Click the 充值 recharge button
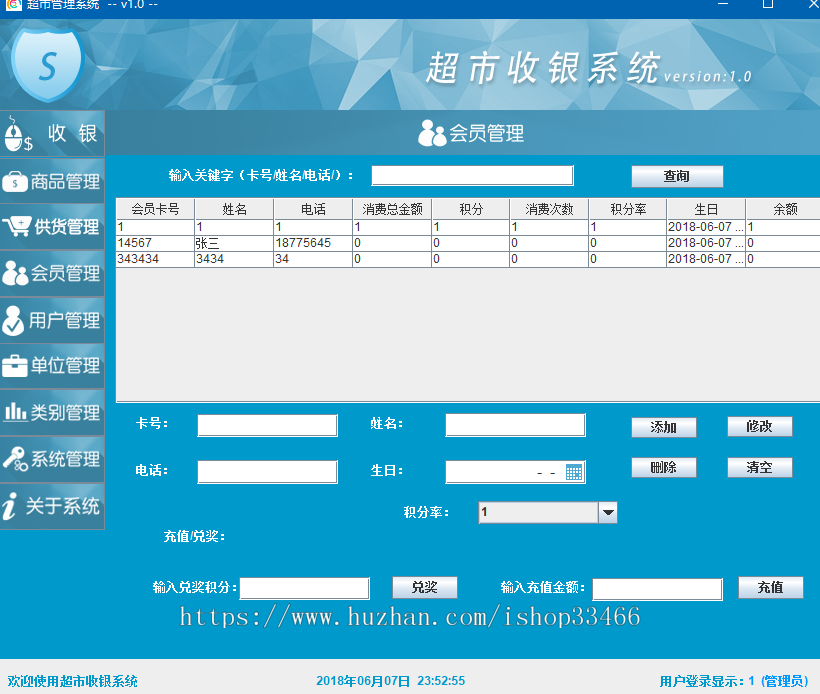Viewport: 820px width, 694px height. tap(770, 588)
